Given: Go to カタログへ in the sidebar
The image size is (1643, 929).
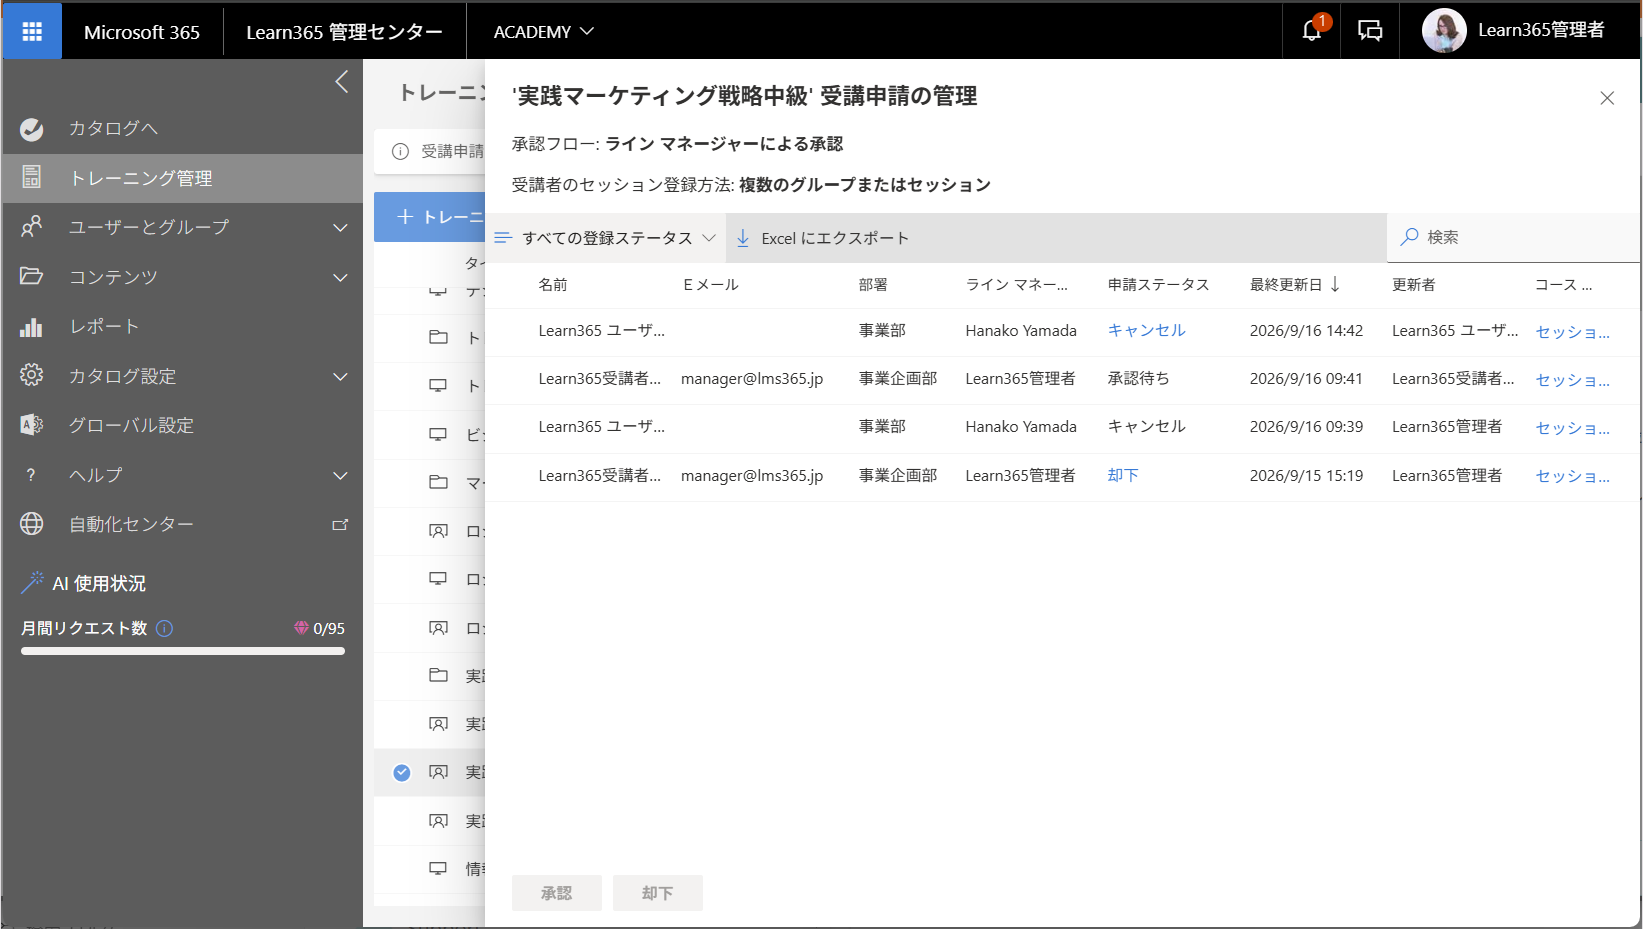Looking at the screenshot, I should (113, 128).
